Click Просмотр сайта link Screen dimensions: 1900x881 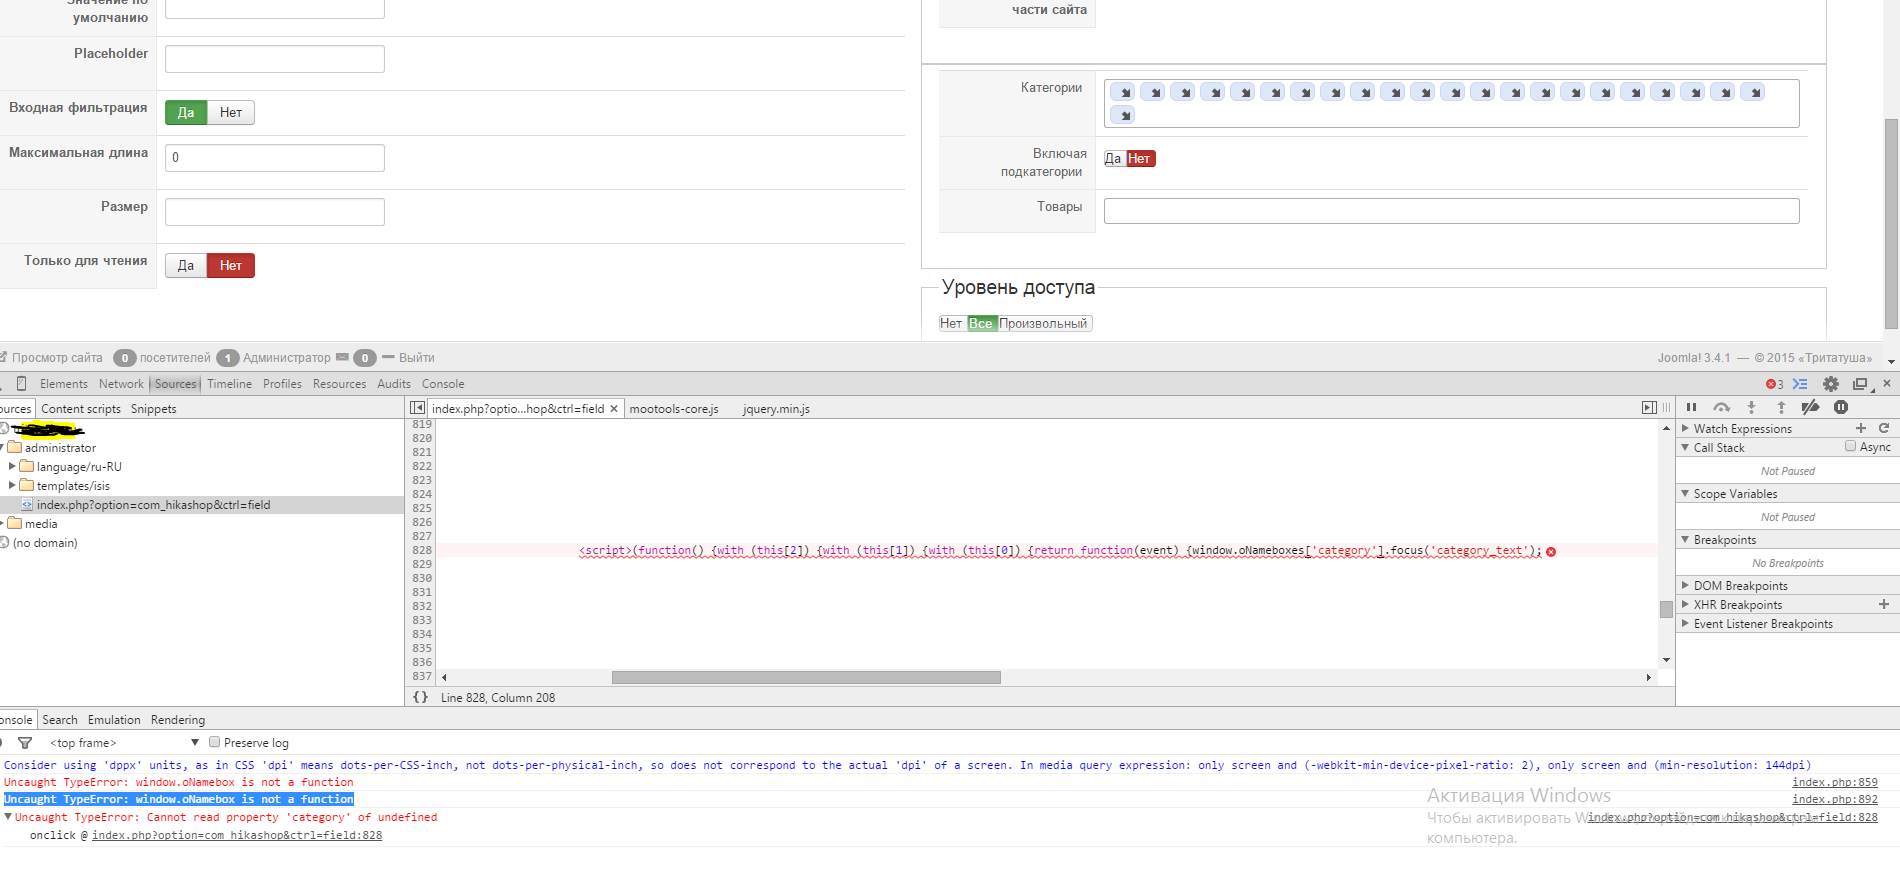point(57,357)
